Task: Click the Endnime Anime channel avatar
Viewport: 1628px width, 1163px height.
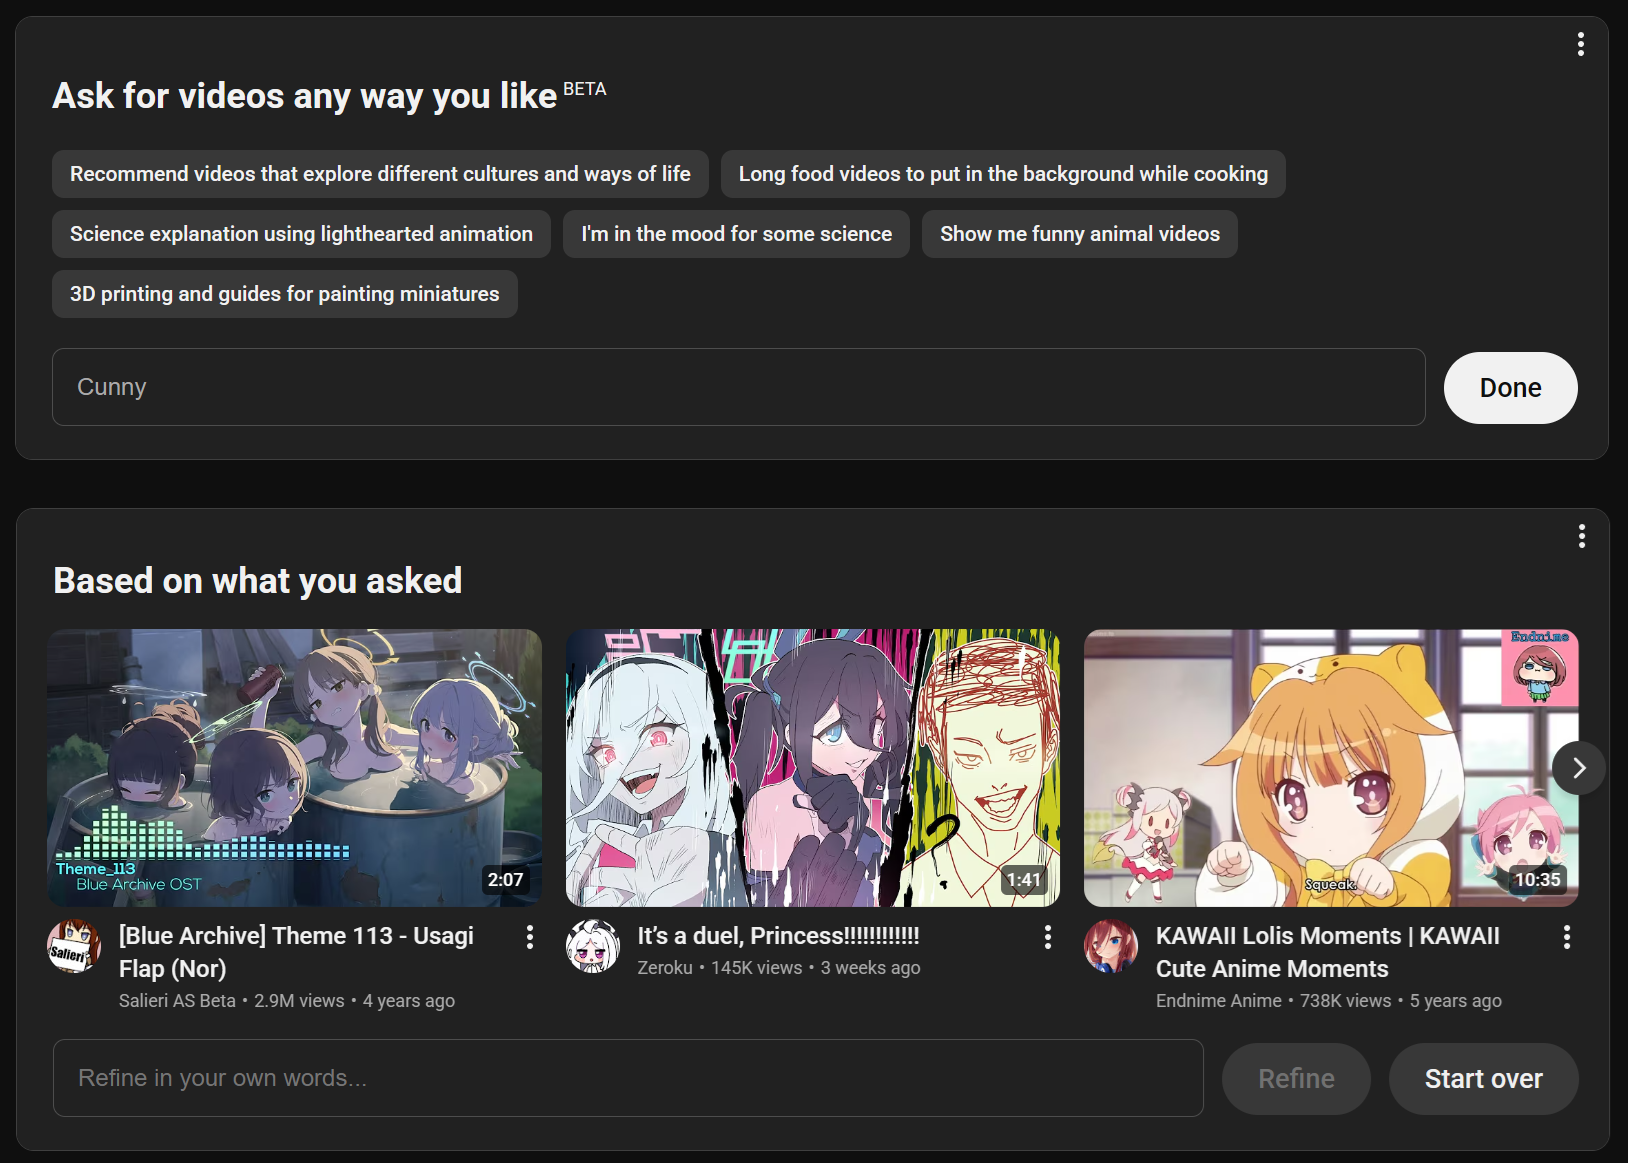Action: tap(1111, 946)
